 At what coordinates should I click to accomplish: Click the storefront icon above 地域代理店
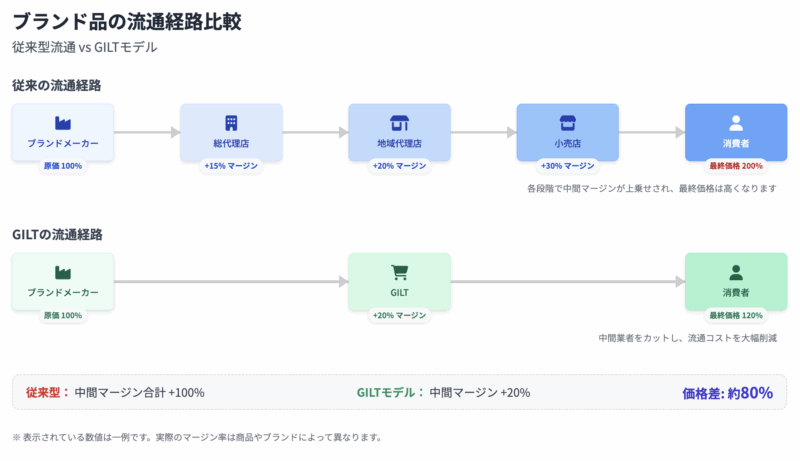pyautogui.click(x=399, y=123)
